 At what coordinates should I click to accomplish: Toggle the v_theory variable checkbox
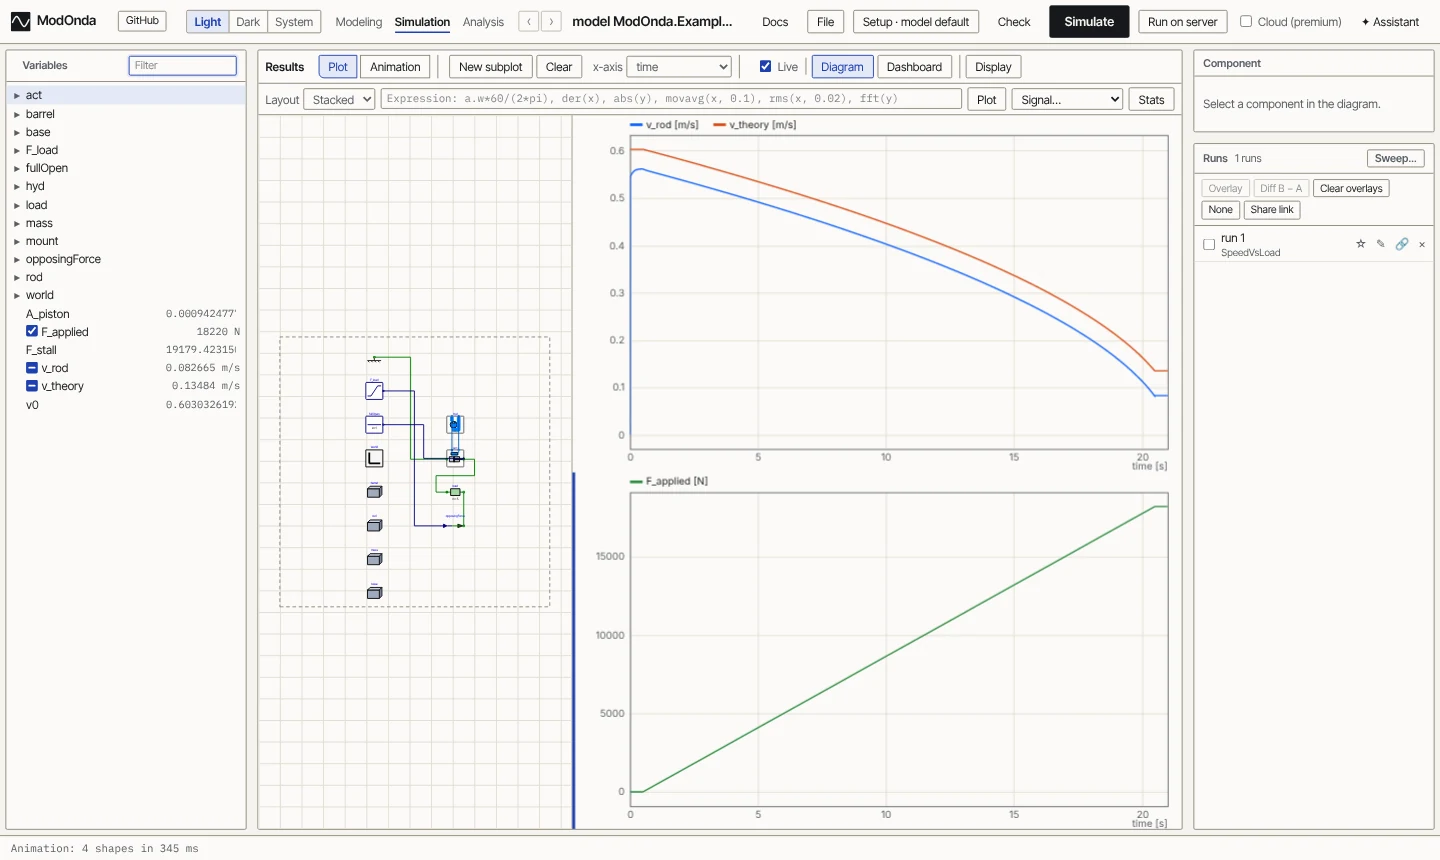tap(32, 386)
